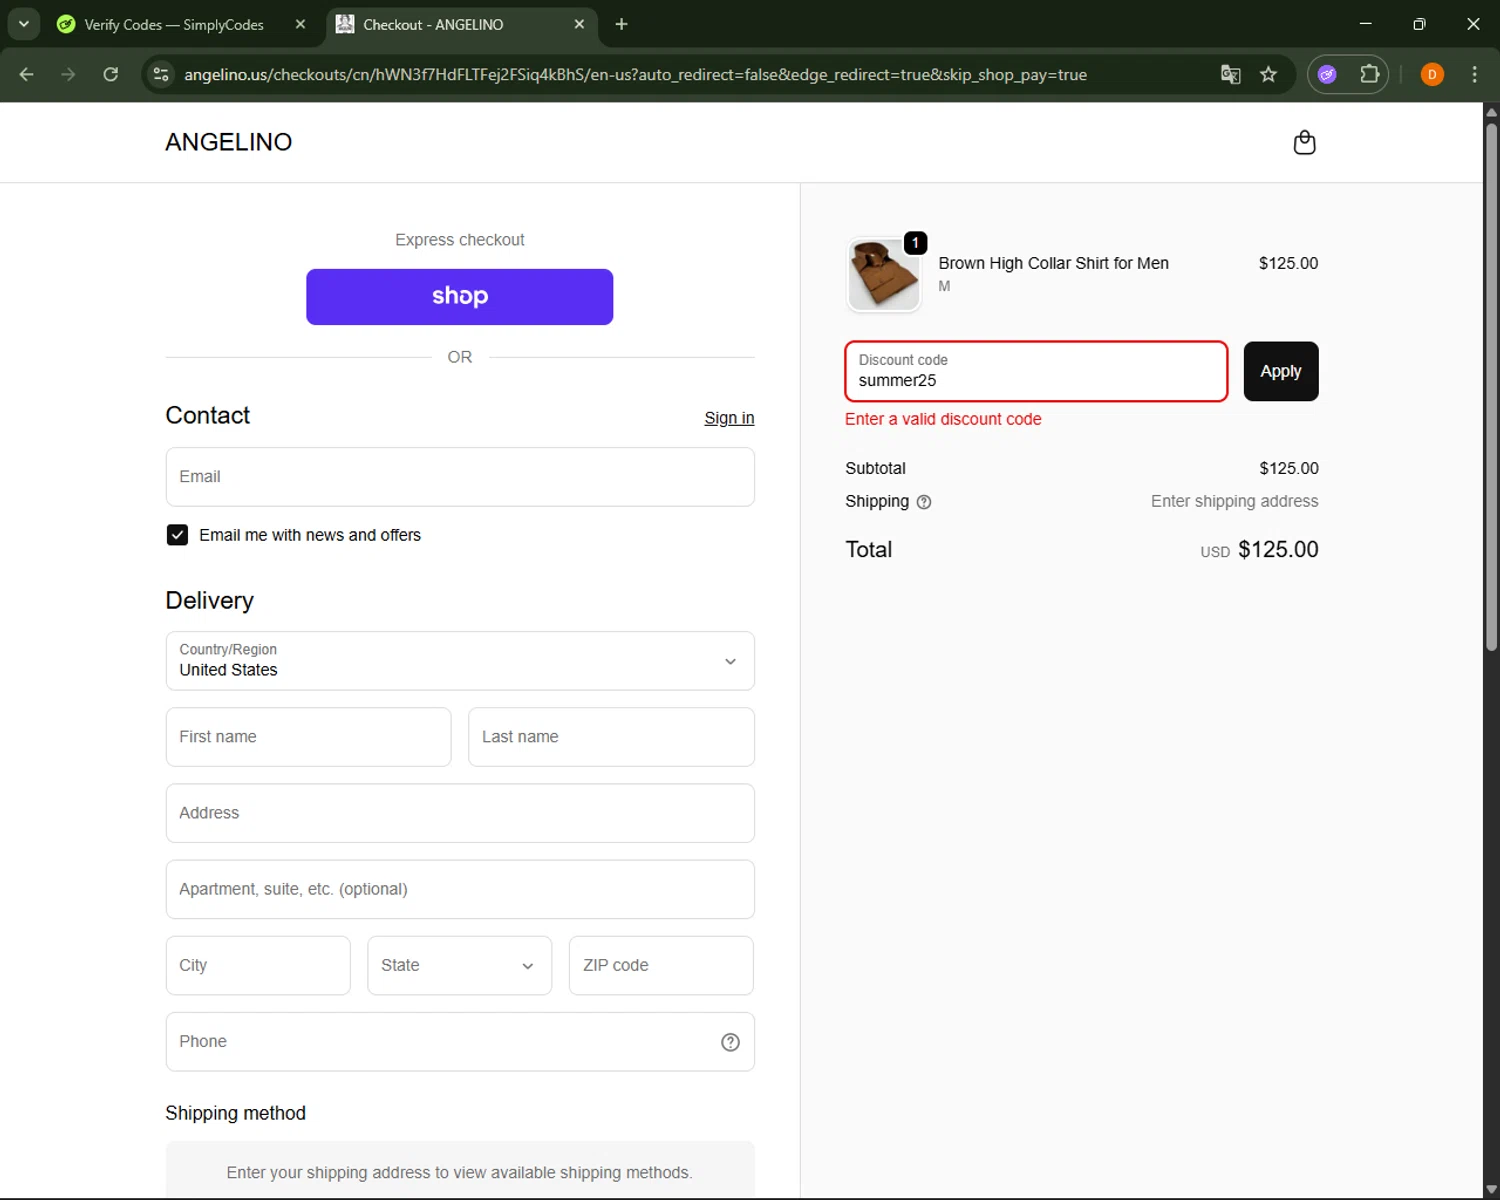
Task: Reload the checkout page
Action: tap(111, 74)
